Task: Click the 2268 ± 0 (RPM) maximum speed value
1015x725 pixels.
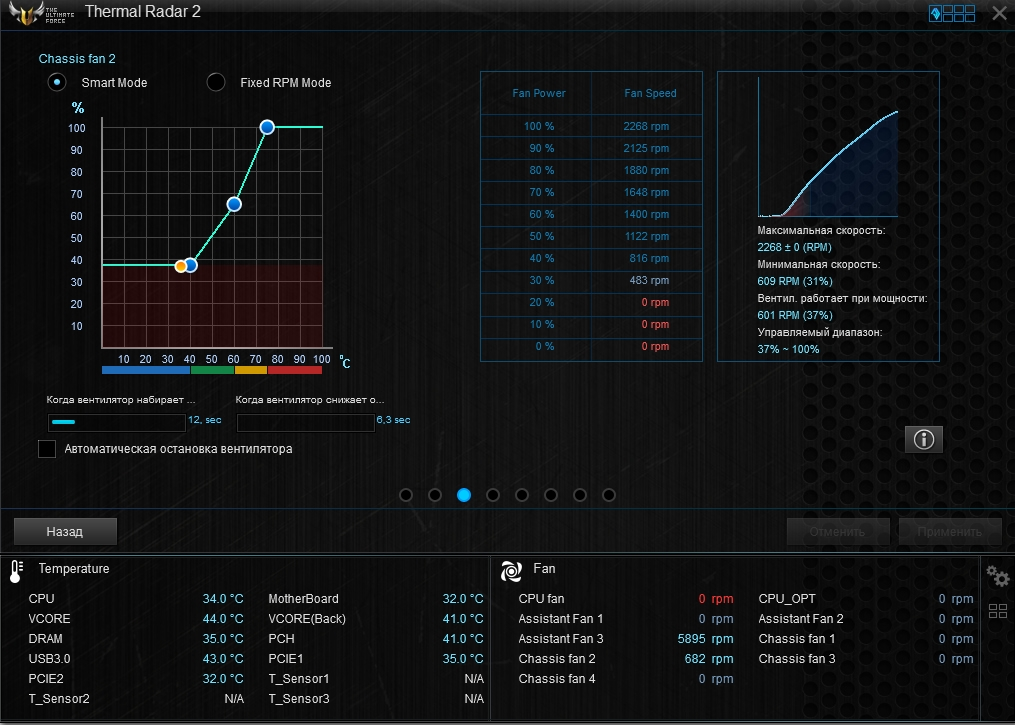Action: (x=794, y=247)
